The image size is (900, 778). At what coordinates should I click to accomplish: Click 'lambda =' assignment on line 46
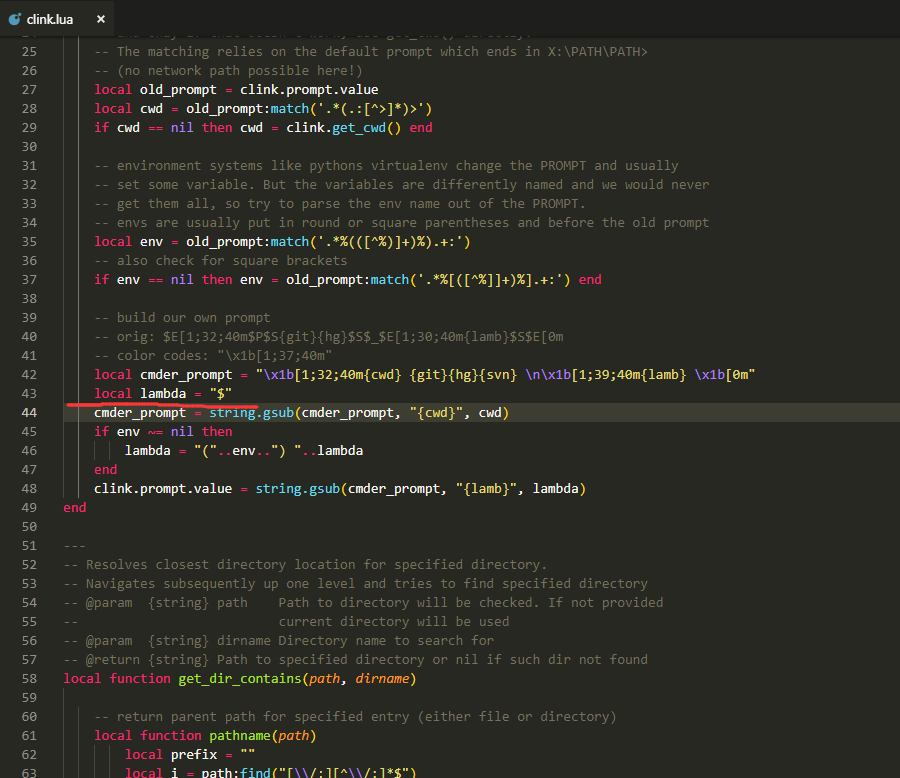(156, 450)
